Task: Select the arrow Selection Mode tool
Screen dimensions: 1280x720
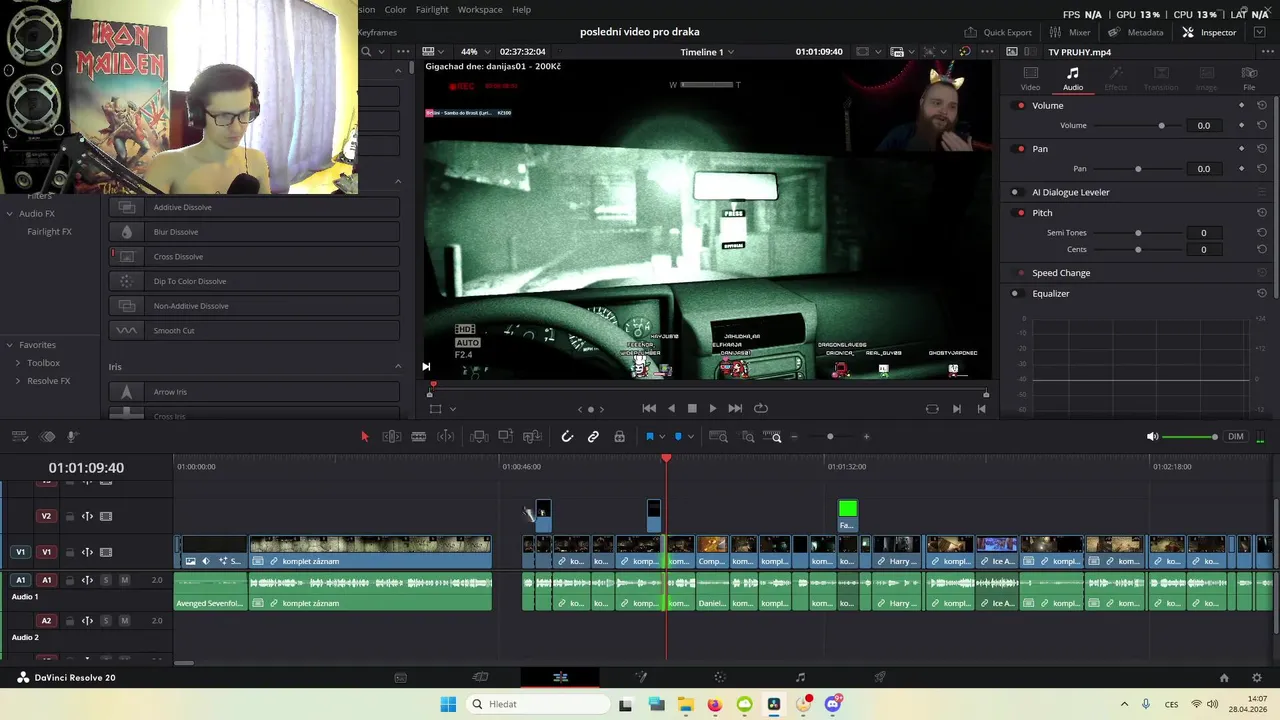Action: pos(364,437)
